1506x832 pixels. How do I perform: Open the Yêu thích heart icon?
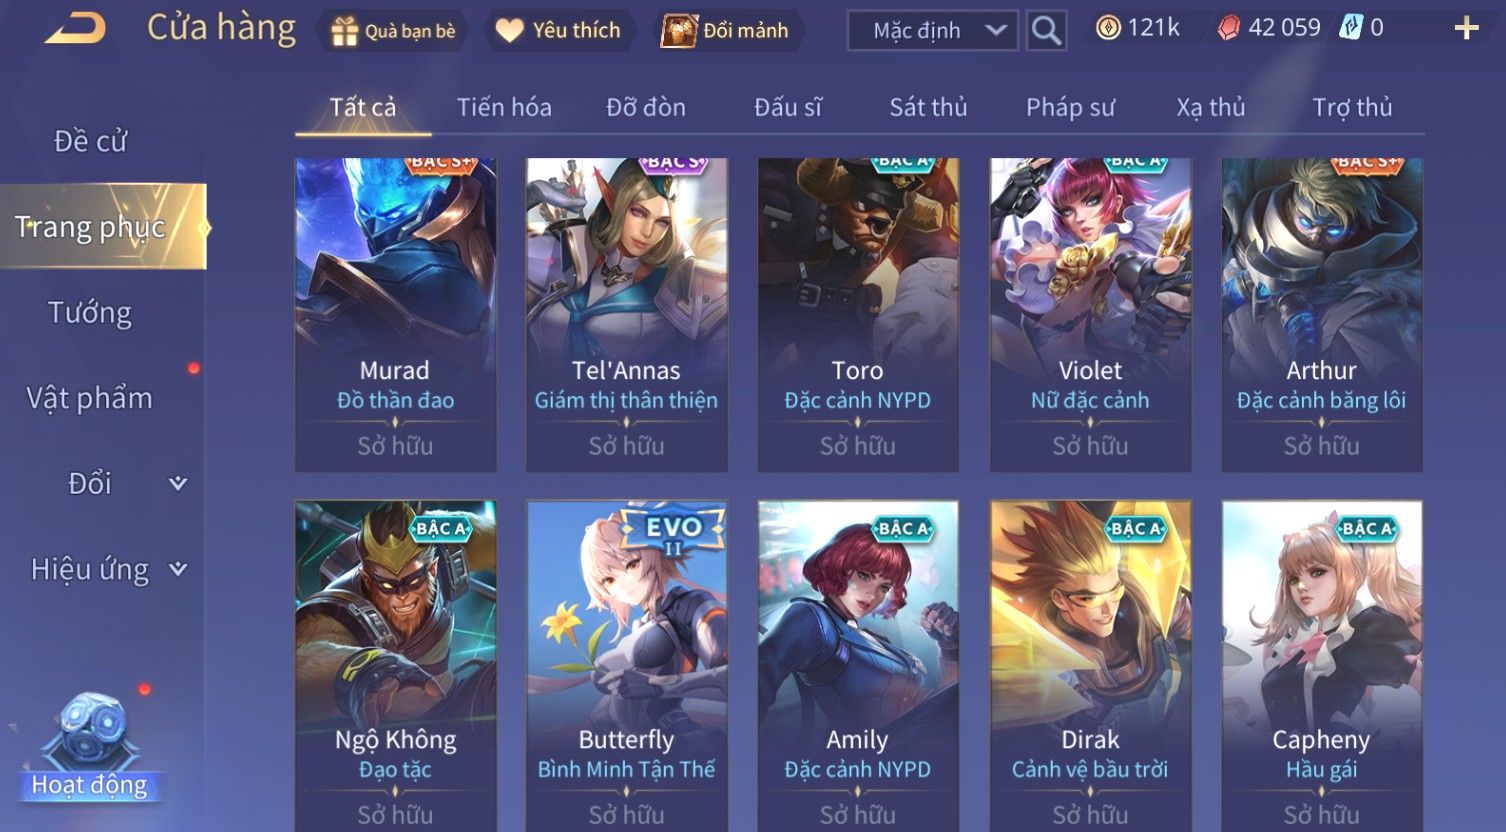coord(509,31)
